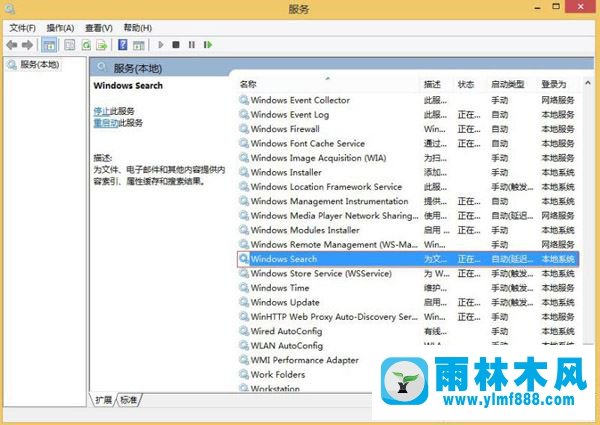Select Windows Media Player Network Sharing service

pos(408,216)
